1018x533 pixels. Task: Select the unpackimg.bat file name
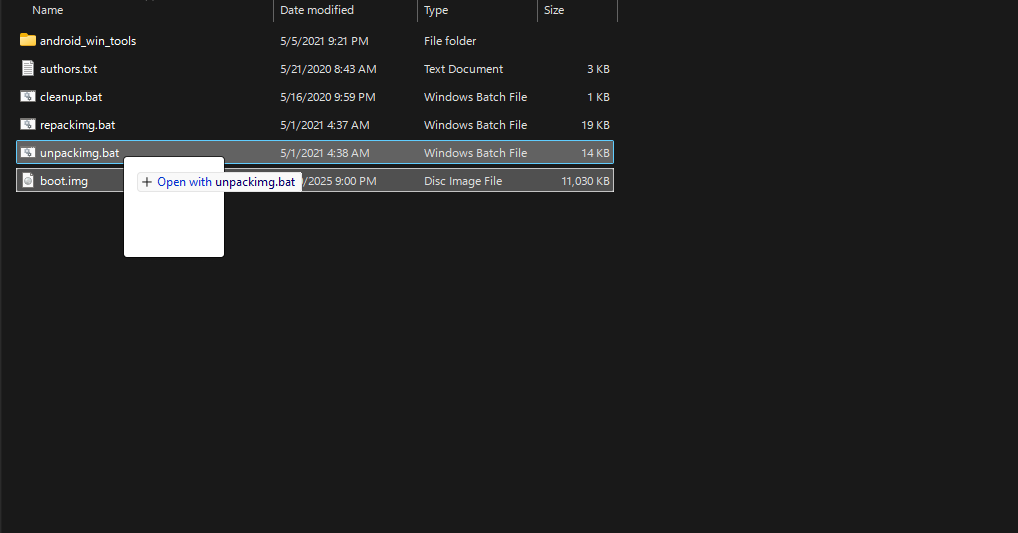click(79, 153)
